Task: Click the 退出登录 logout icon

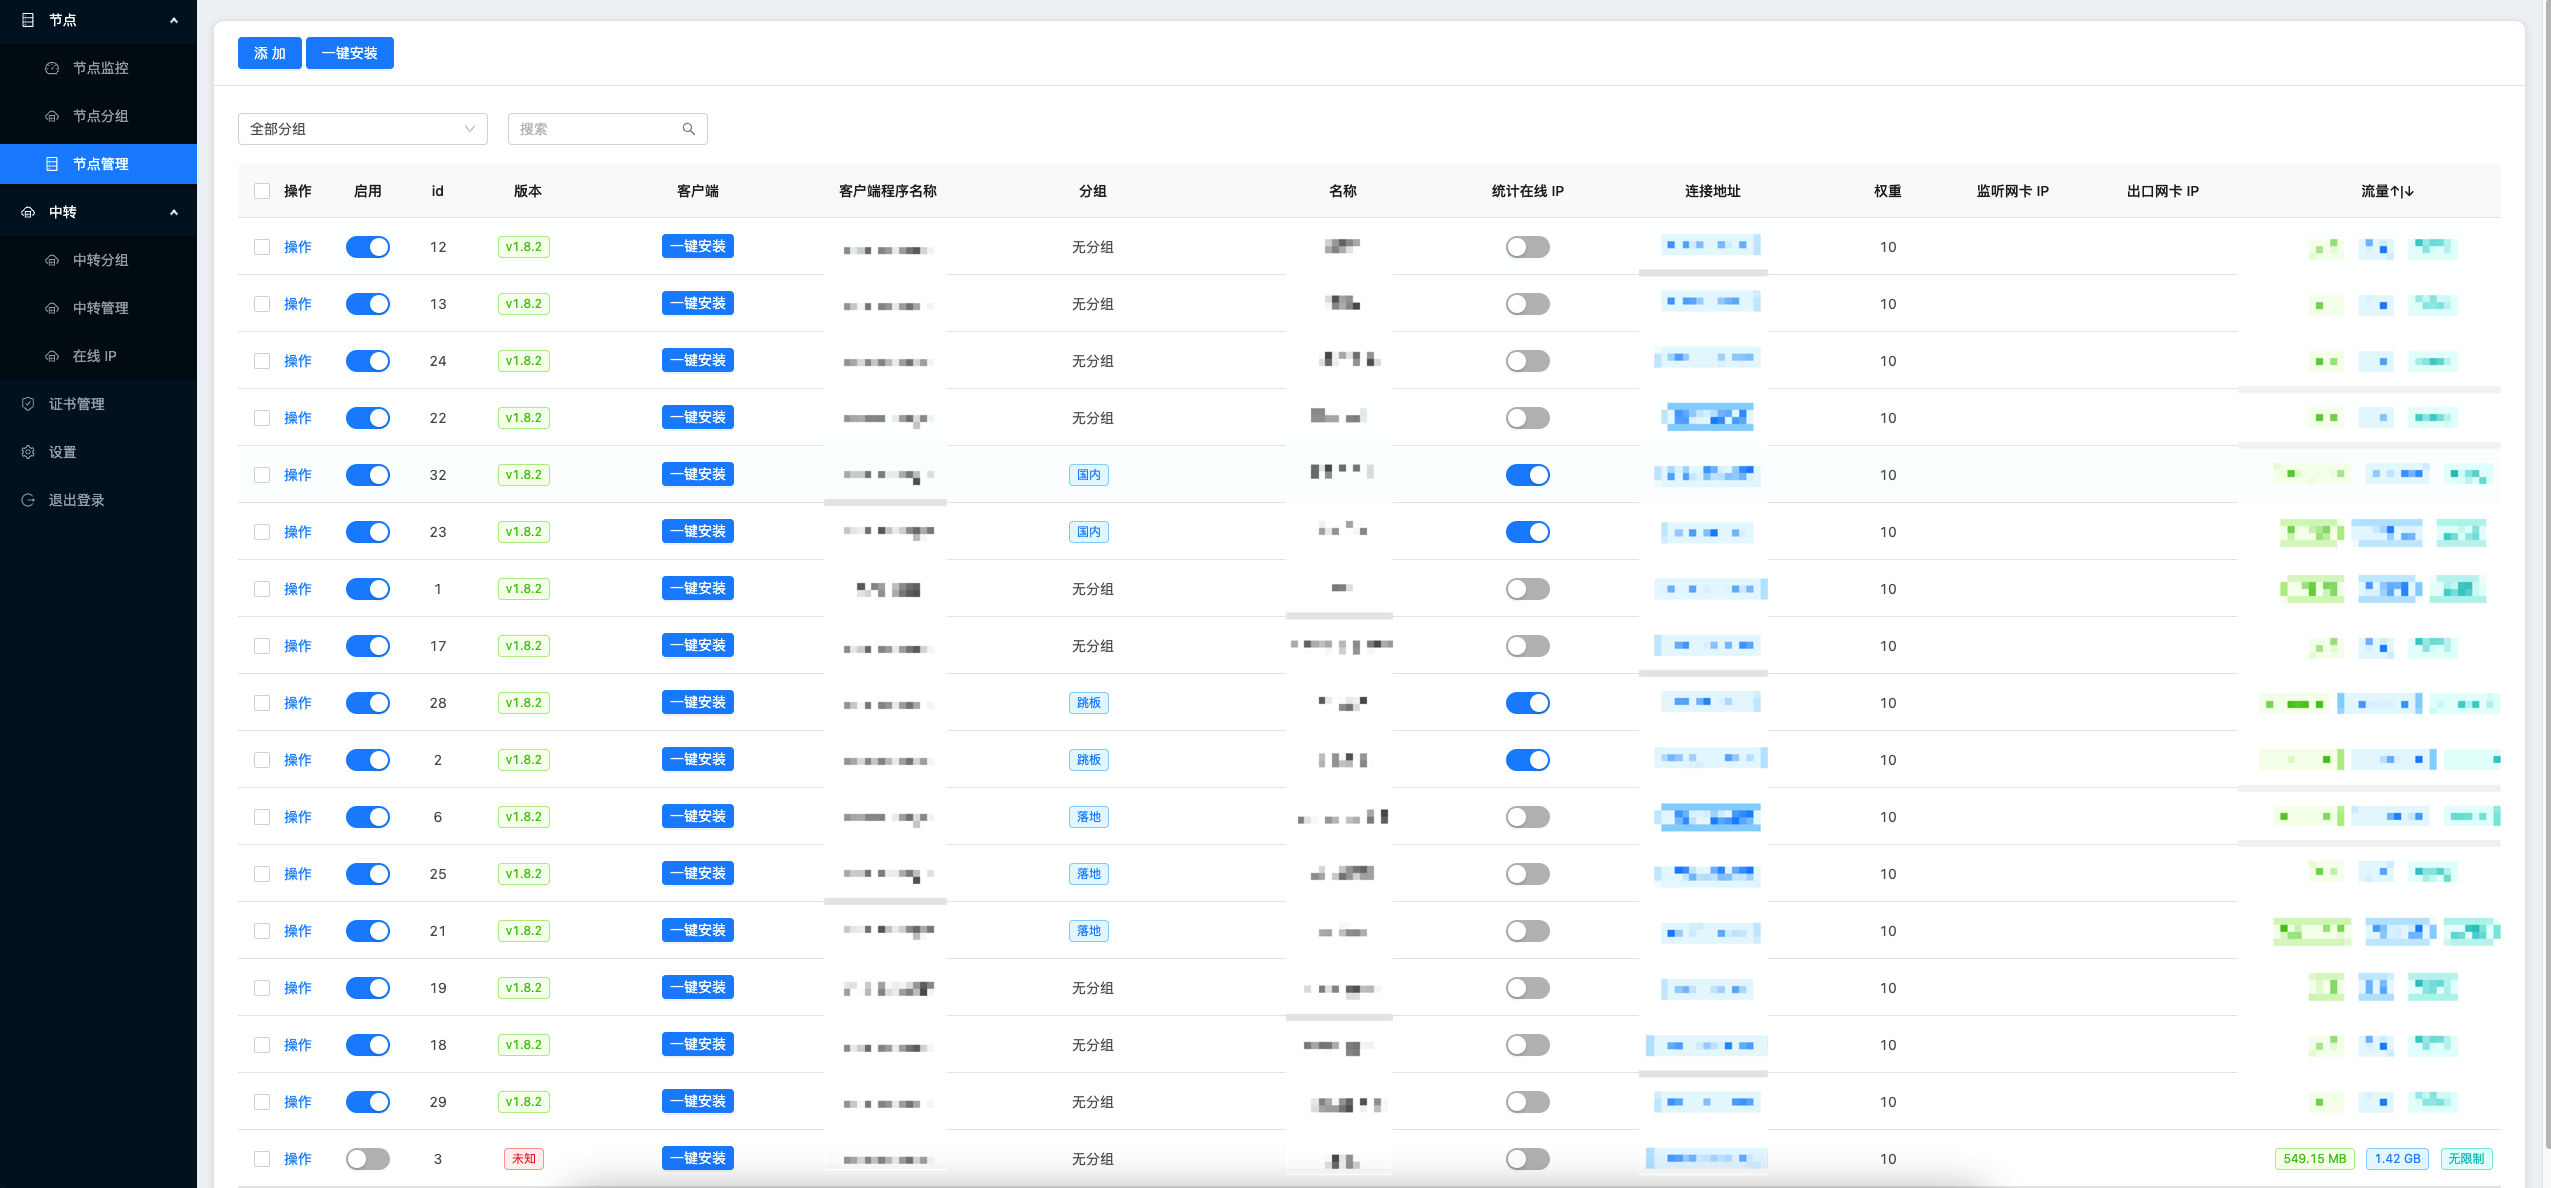Action: click(28, 500)
